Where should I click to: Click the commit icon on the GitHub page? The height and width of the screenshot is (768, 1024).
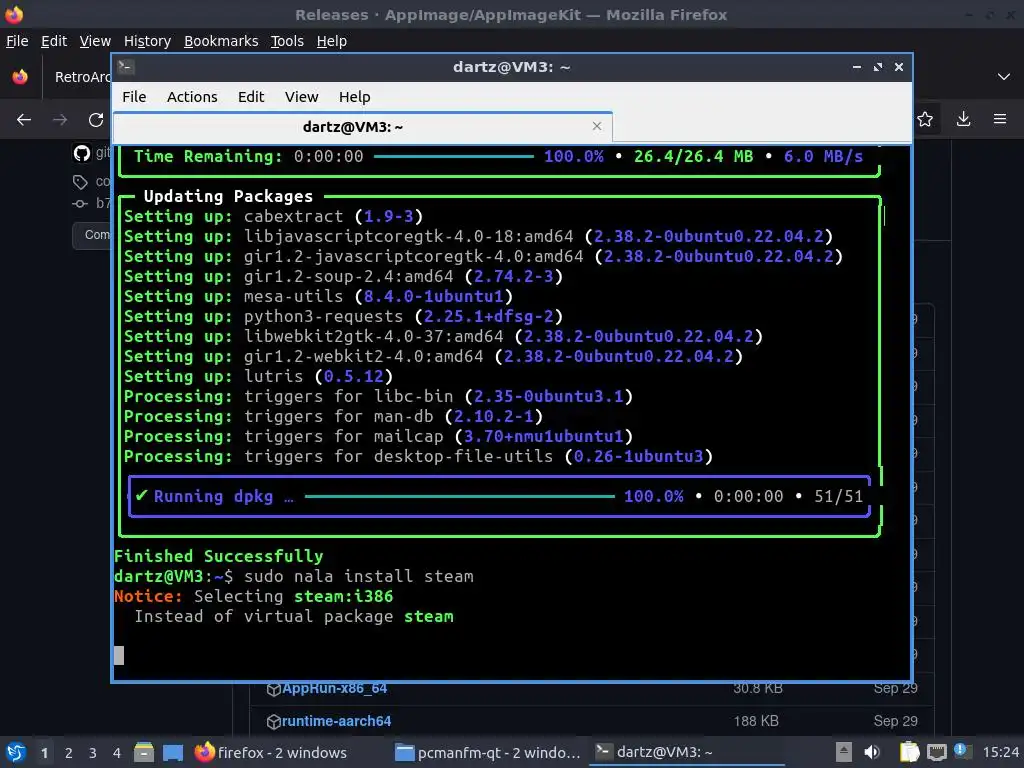coord(80,204)
